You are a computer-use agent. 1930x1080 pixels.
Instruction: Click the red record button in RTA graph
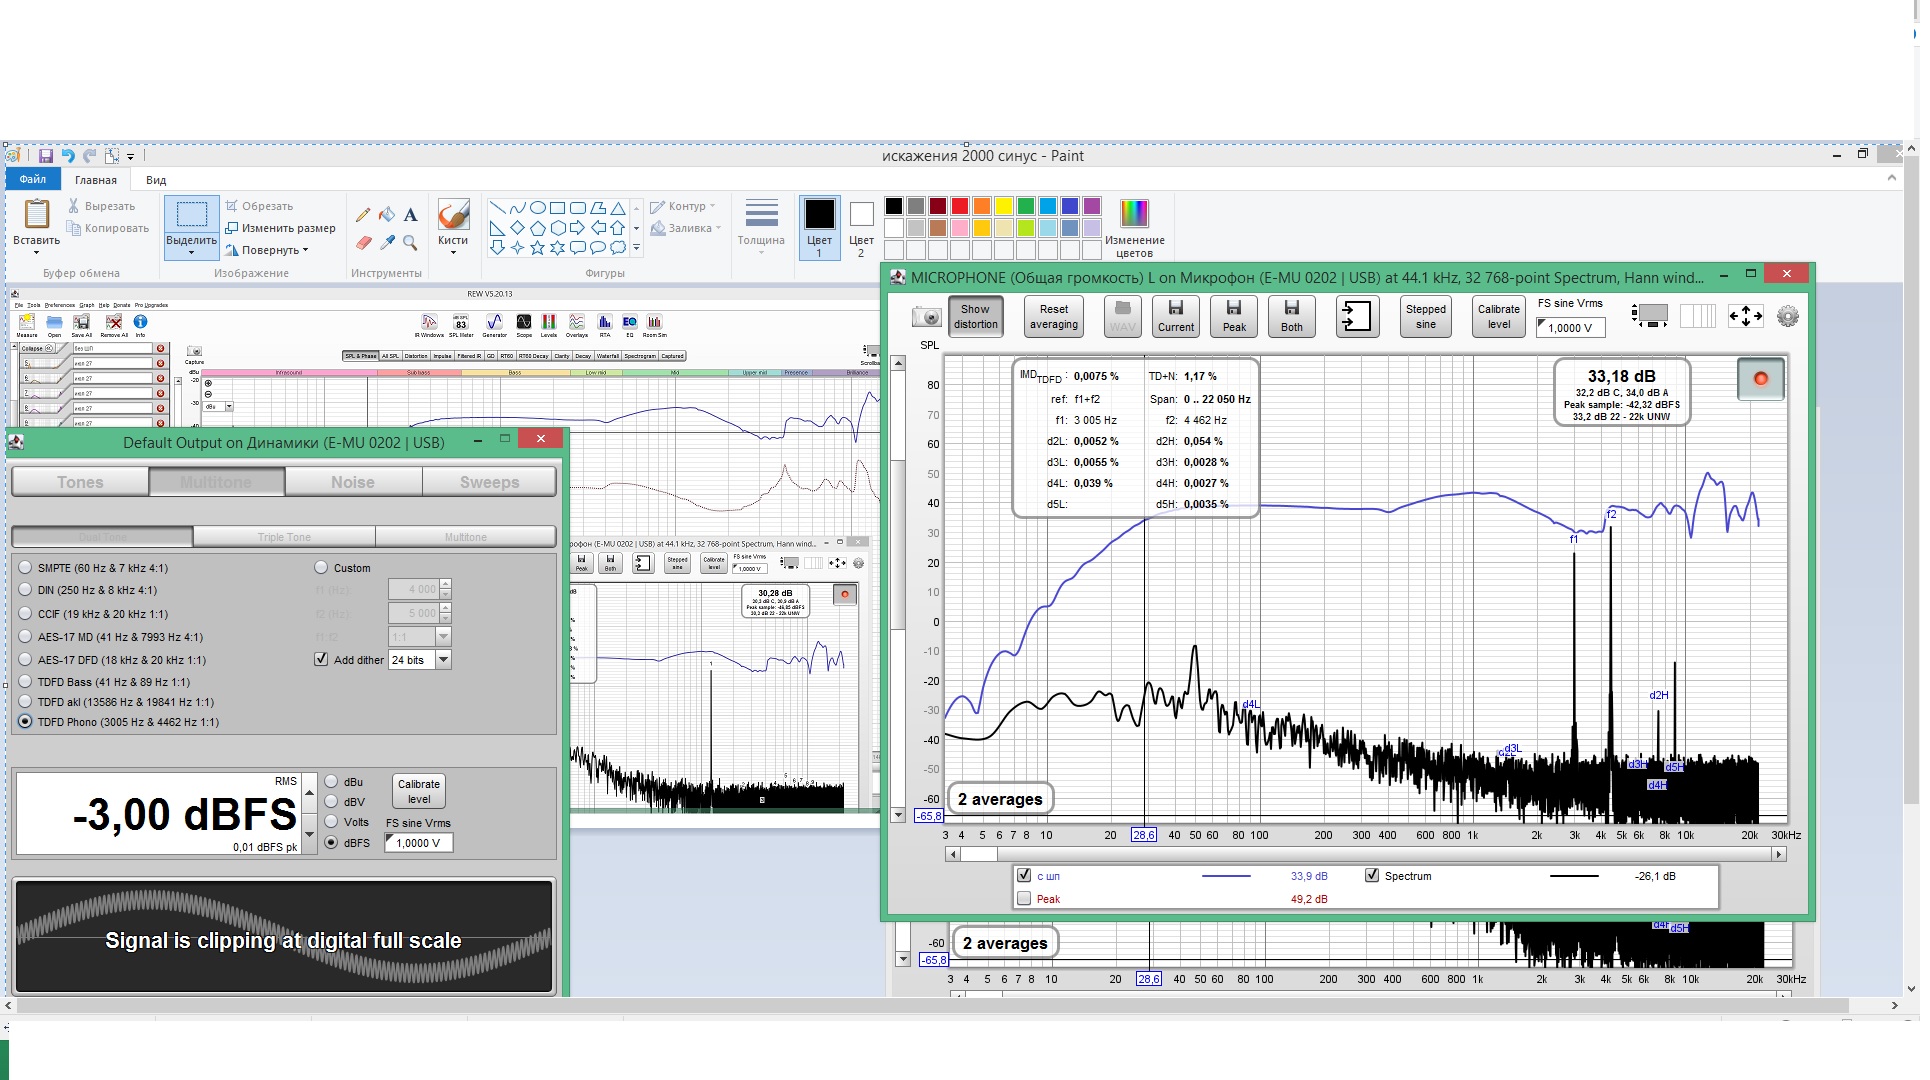pos(1760,379)
